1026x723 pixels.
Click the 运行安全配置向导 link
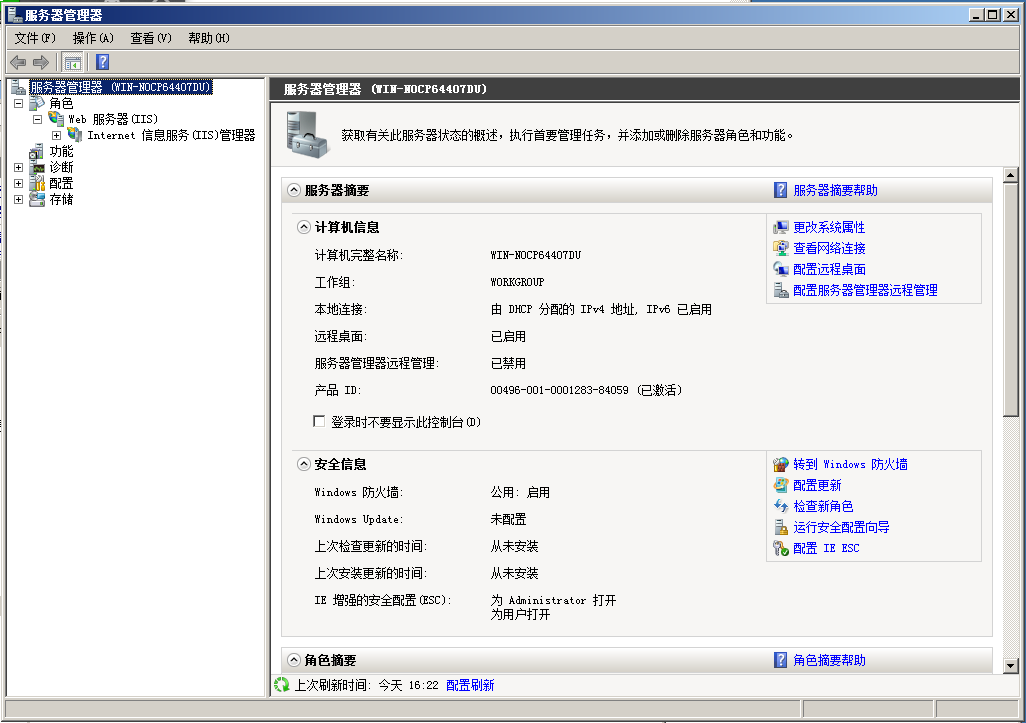pos(841,527)
